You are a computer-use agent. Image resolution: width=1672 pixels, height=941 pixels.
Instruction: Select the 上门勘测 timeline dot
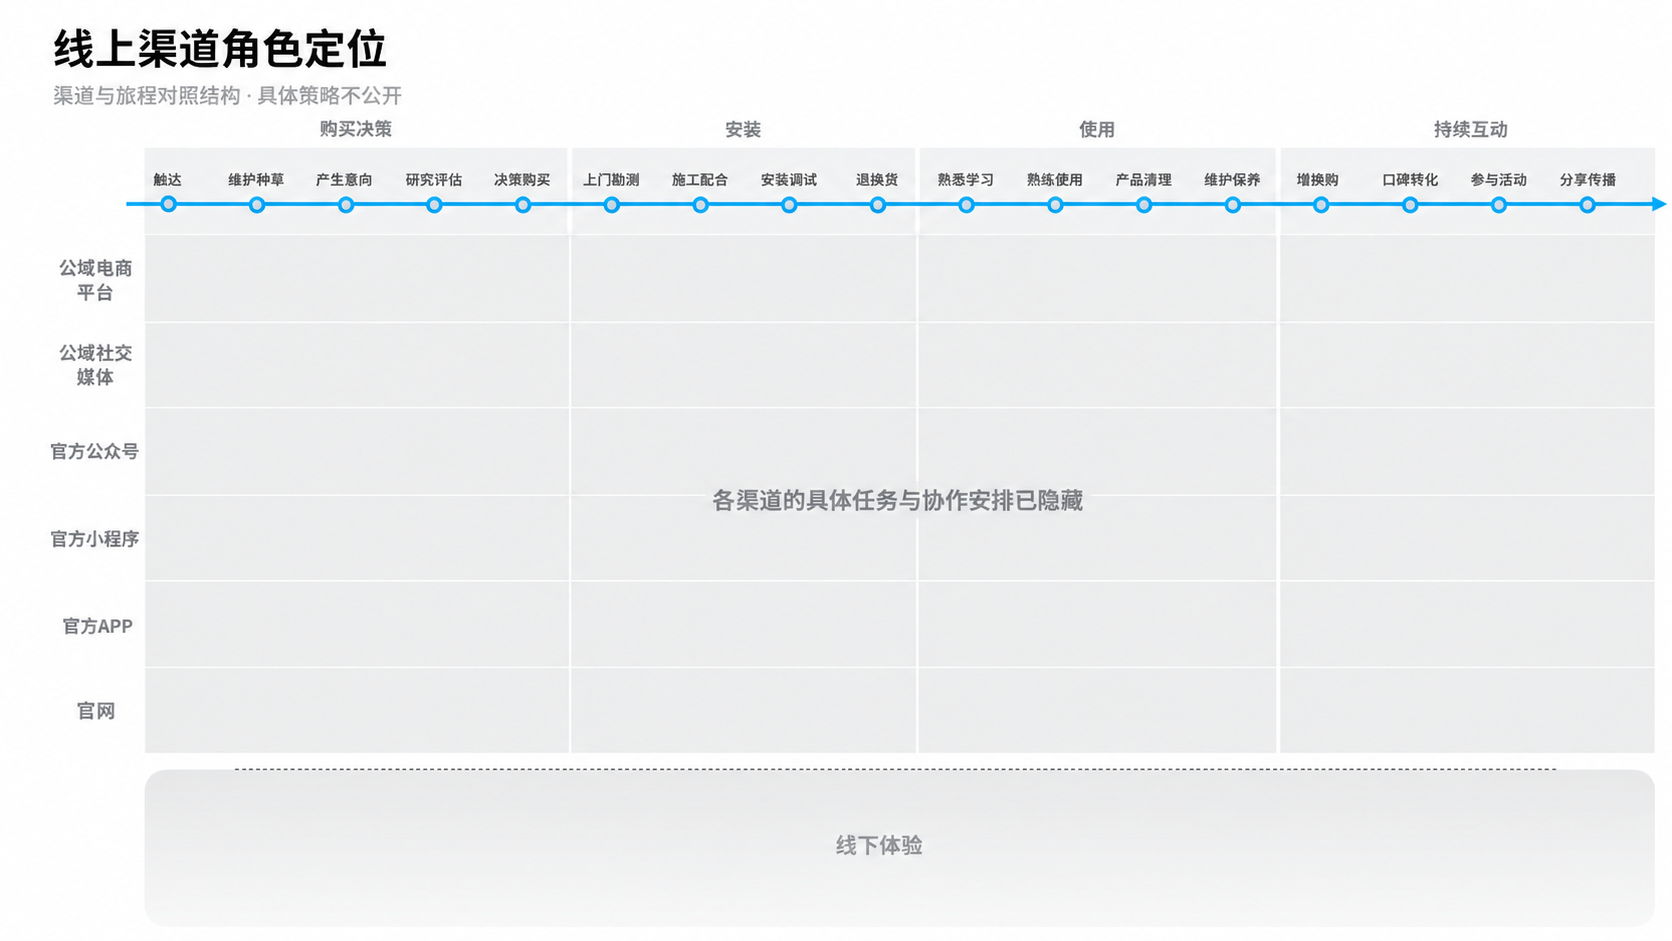tap(612, 205)
